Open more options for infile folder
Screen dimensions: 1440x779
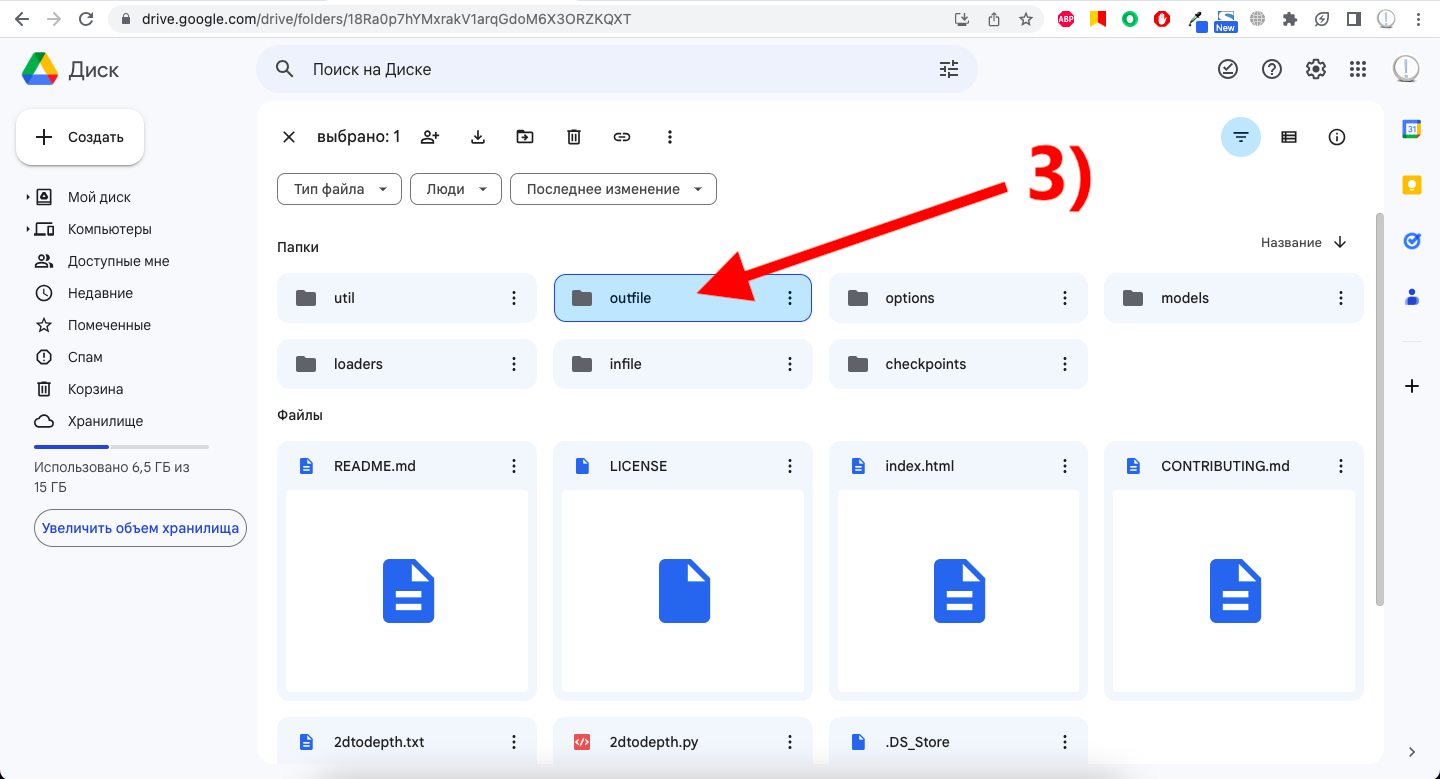pos(790,364)
